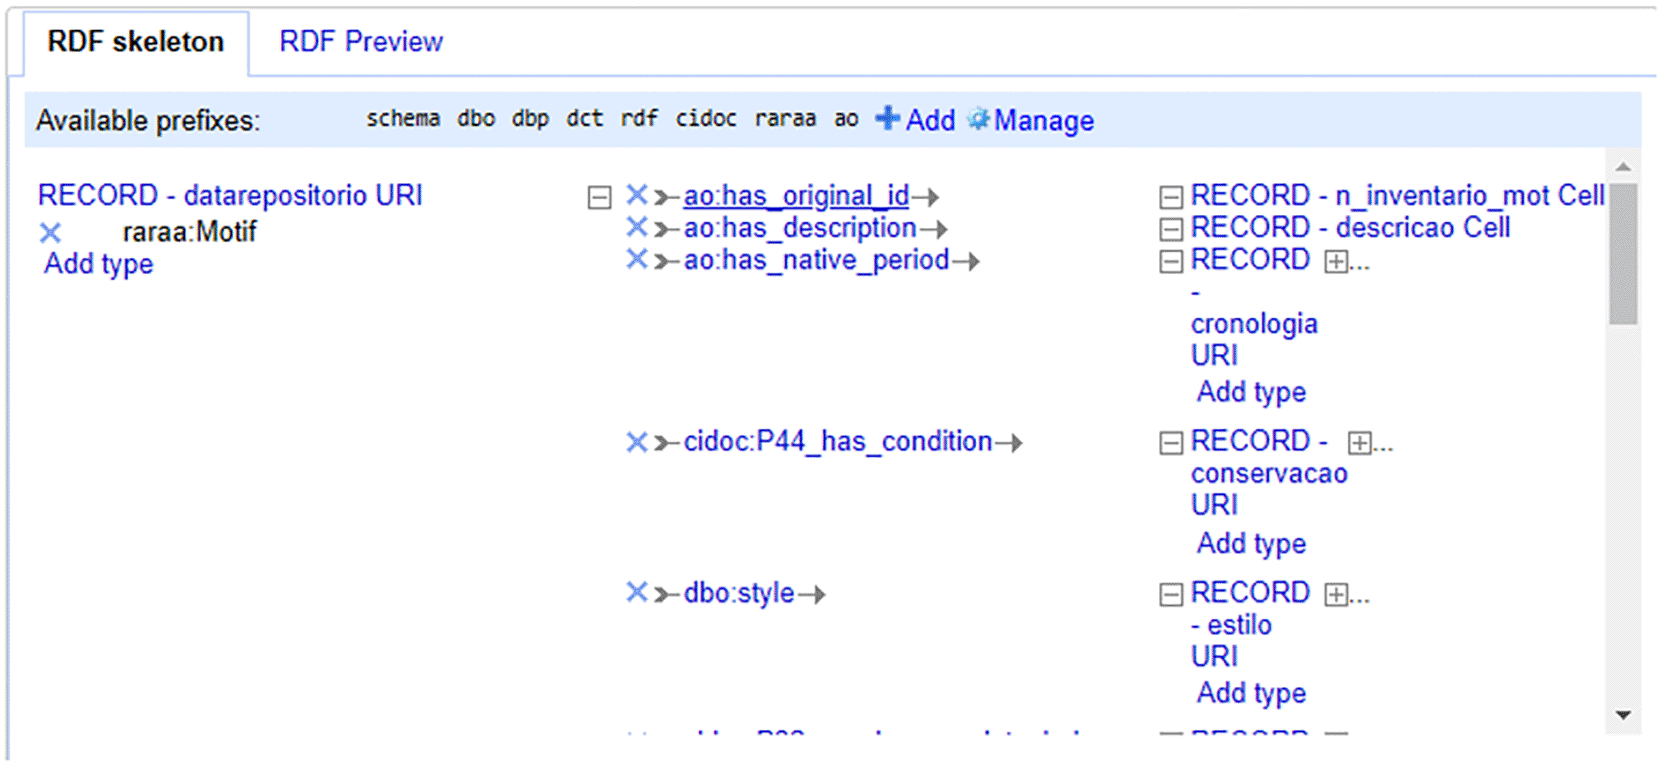
Task: Select the rdf prefix
Action: coord(639,119)
